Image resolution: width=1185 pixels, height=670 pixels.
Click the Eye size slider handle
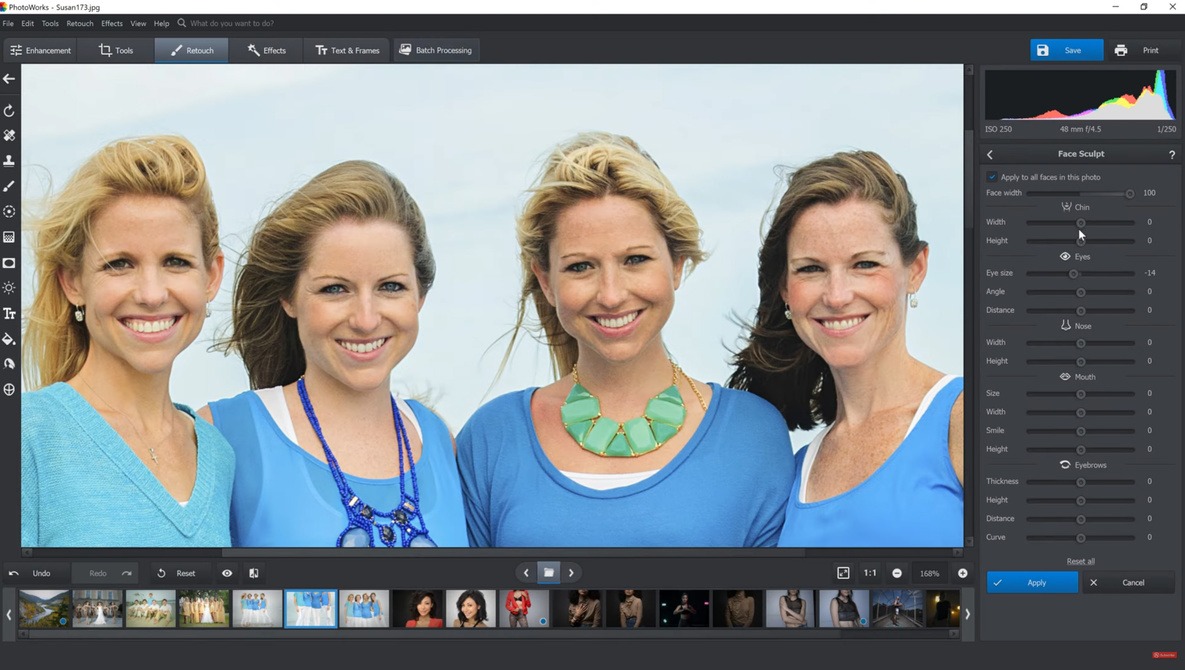(1073, 273)
